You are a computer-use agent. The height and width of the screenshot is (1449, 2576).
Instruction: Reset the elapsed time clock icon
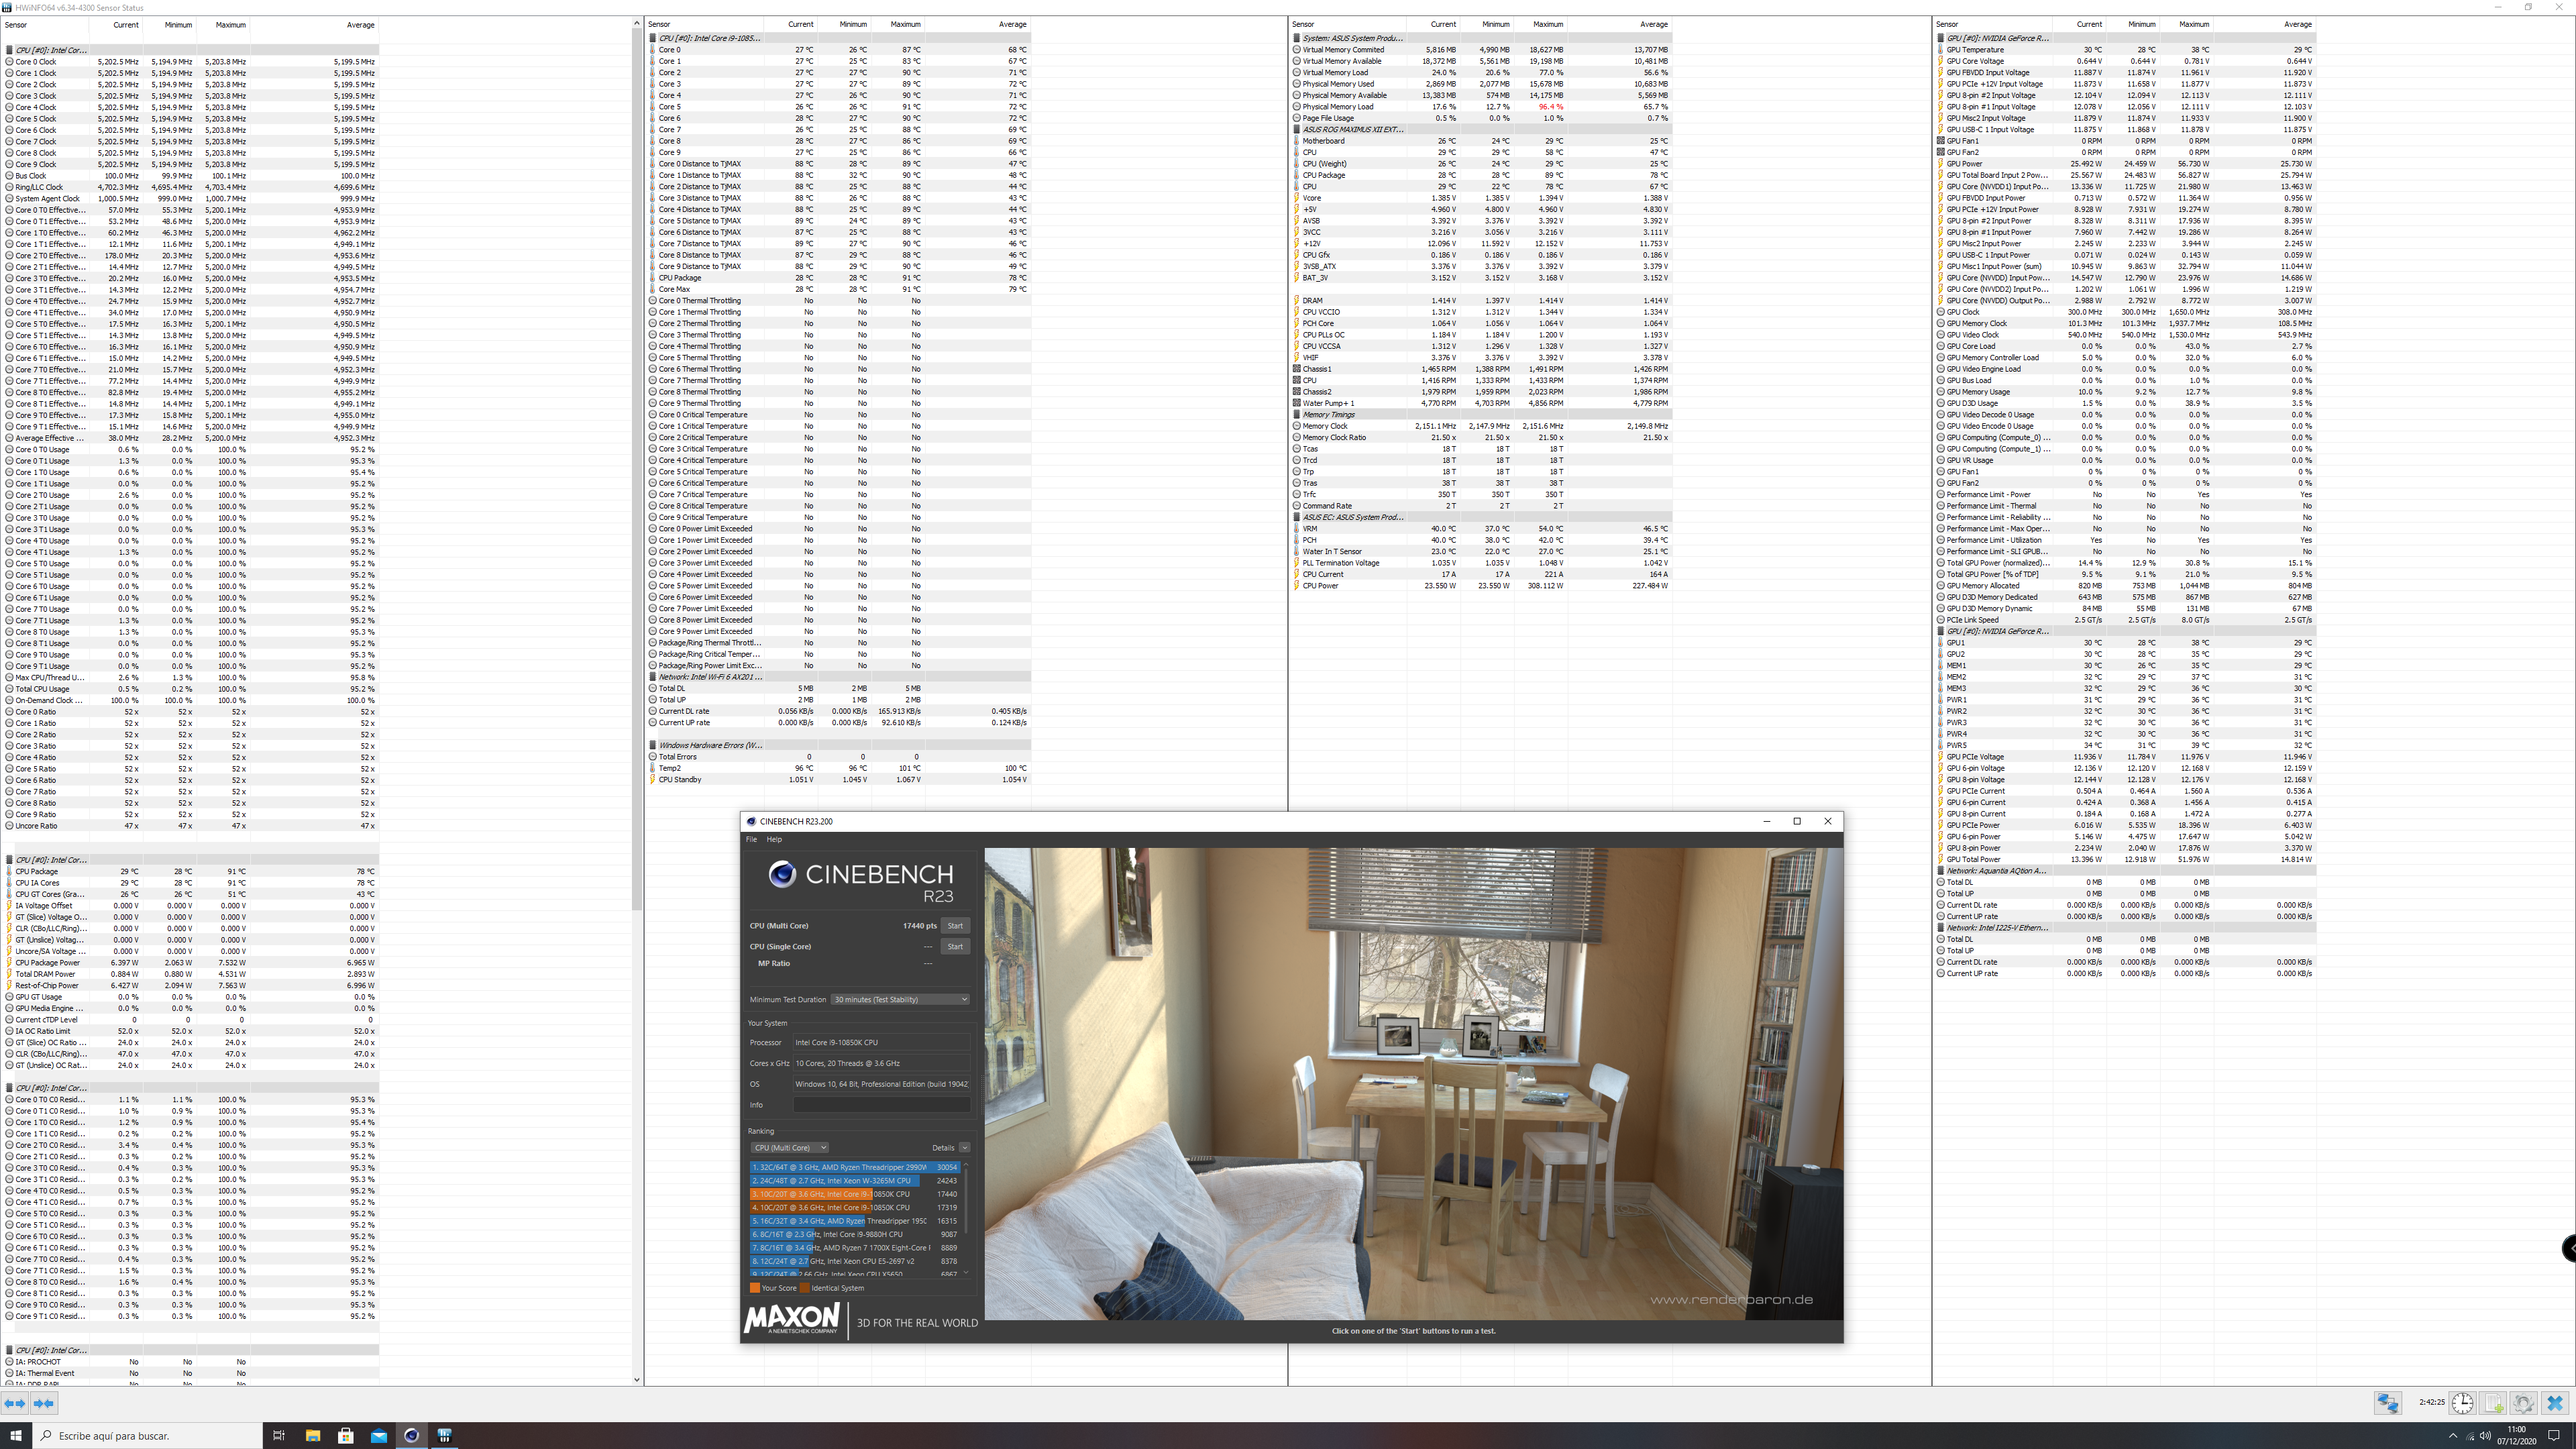tap(2462, 1403)
